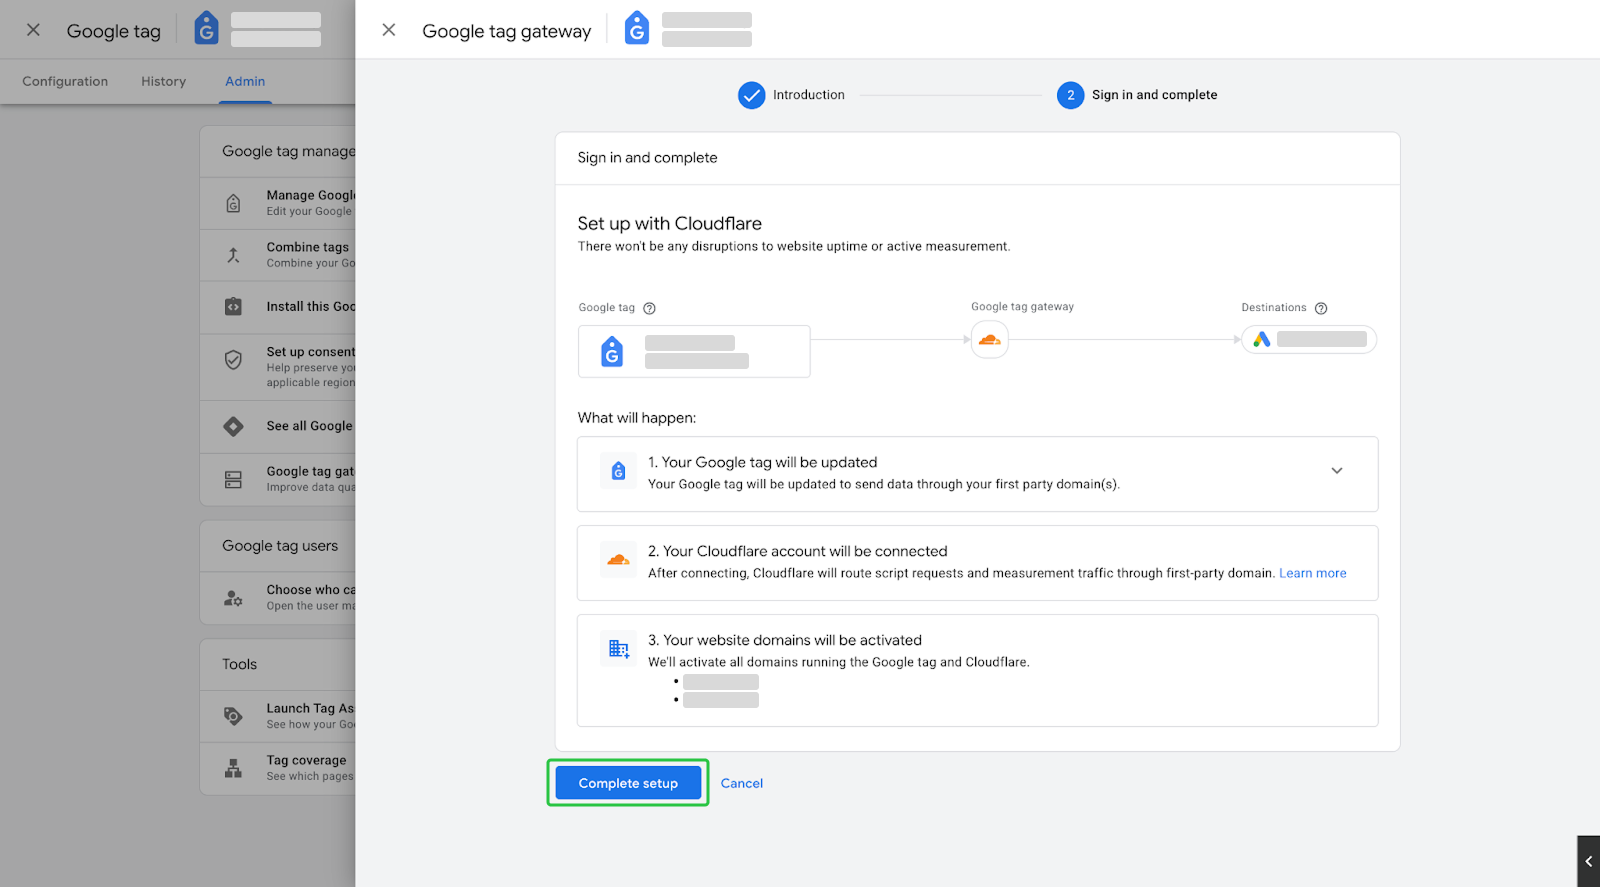Viewport: 1600px width, 887px height.
Task: Click the Google tag gateway server icon
Action: tap(233, 480)
